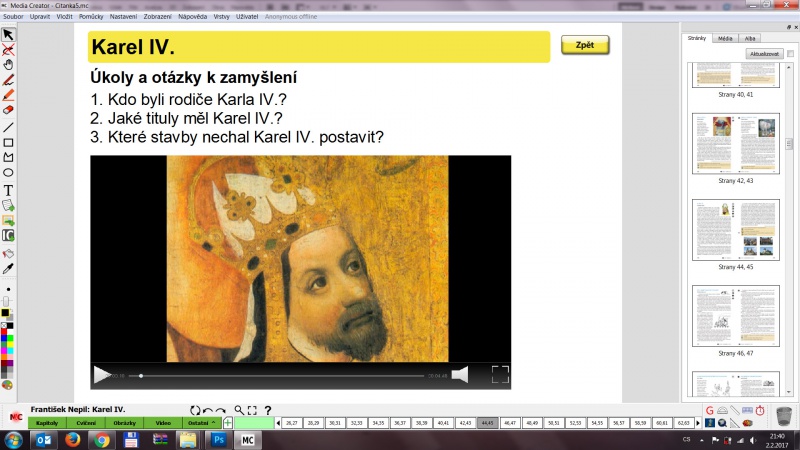
Task: Open Strany 46, 47 page thumbnail
Action: click(x=736, y=316)
